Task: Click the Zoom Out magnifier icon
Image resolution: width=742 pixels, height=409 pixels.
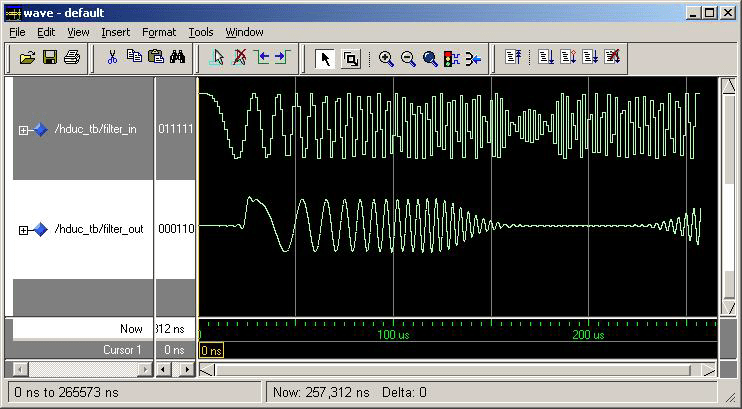Action: coord(408,58)
